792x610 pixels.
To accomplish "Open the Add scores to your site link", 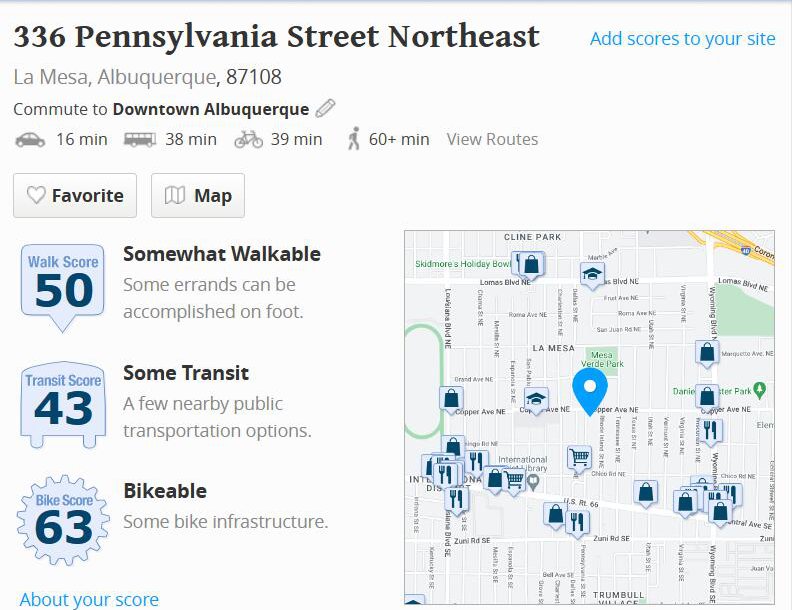I will (x=682, y=38).
